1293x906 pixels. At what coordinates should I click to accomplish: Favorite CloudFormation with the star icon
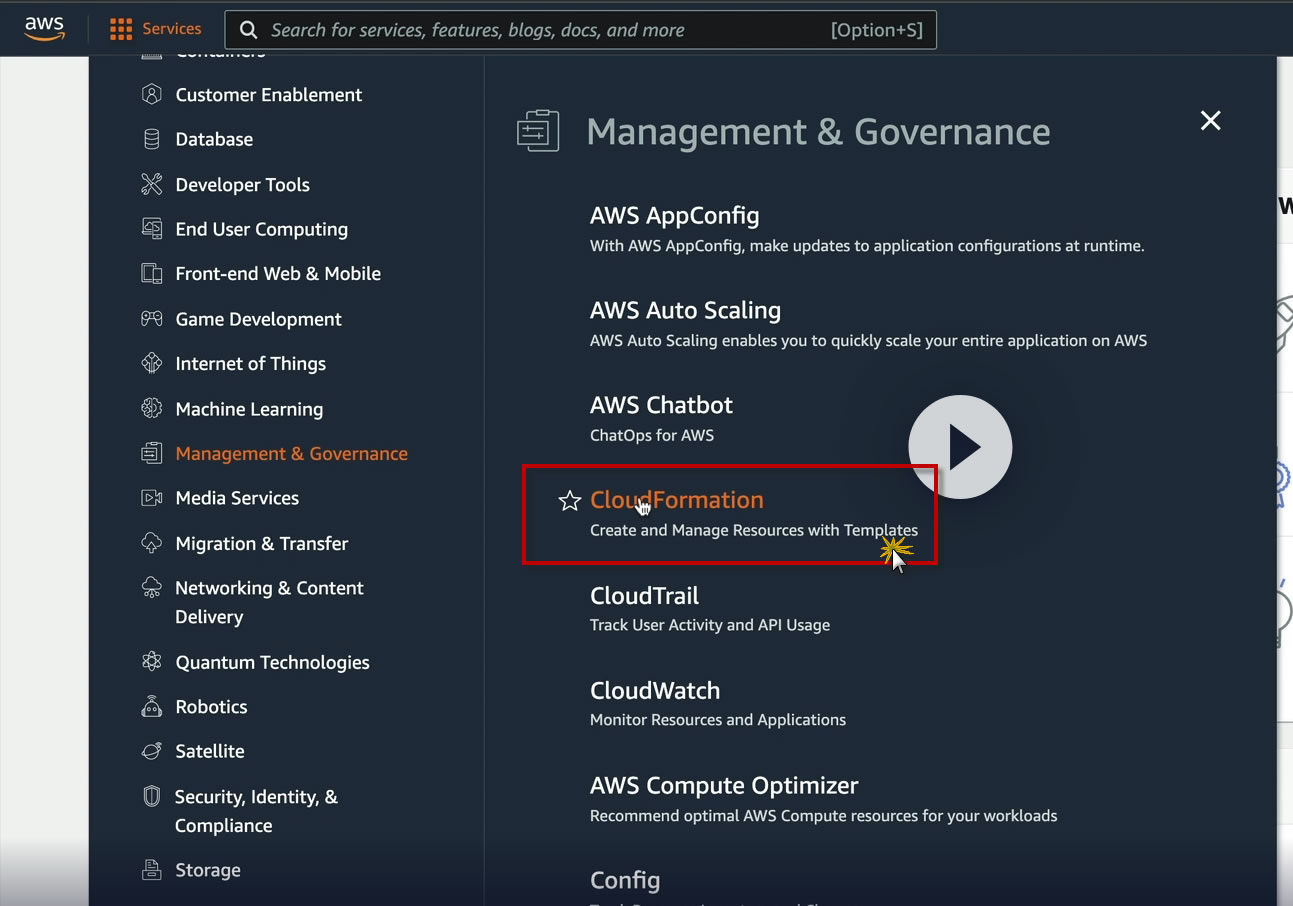tap(569, 501)
